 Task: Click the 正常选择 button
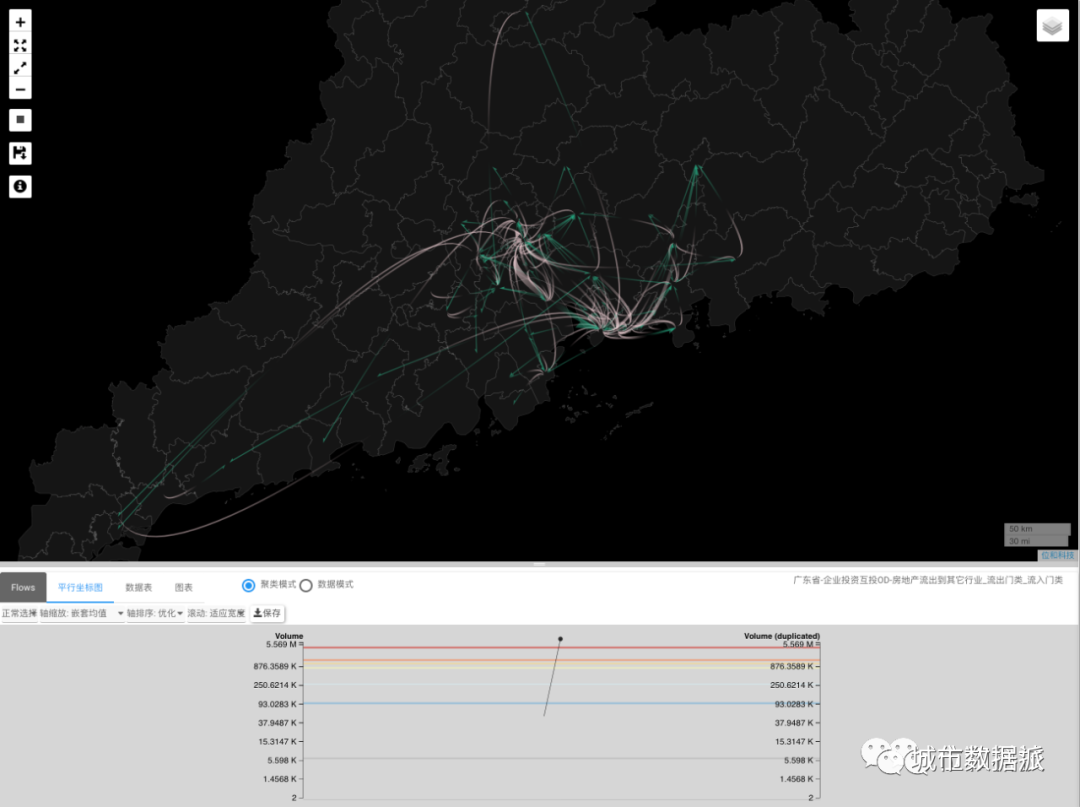pos(19,614)
